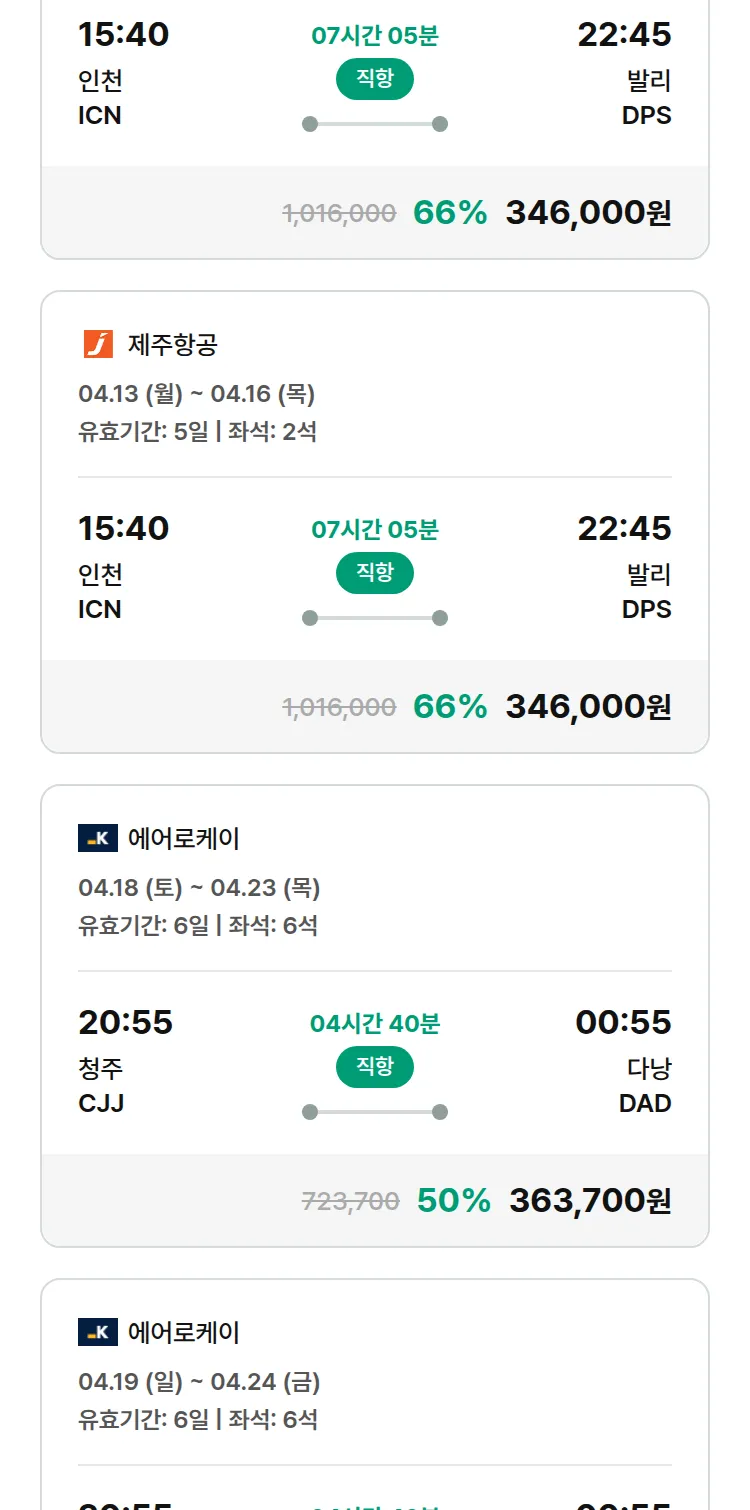Screen dimensions: 750x1510
Task: Click the crossed-out 723,700 original price
Action: (350, 1201)
